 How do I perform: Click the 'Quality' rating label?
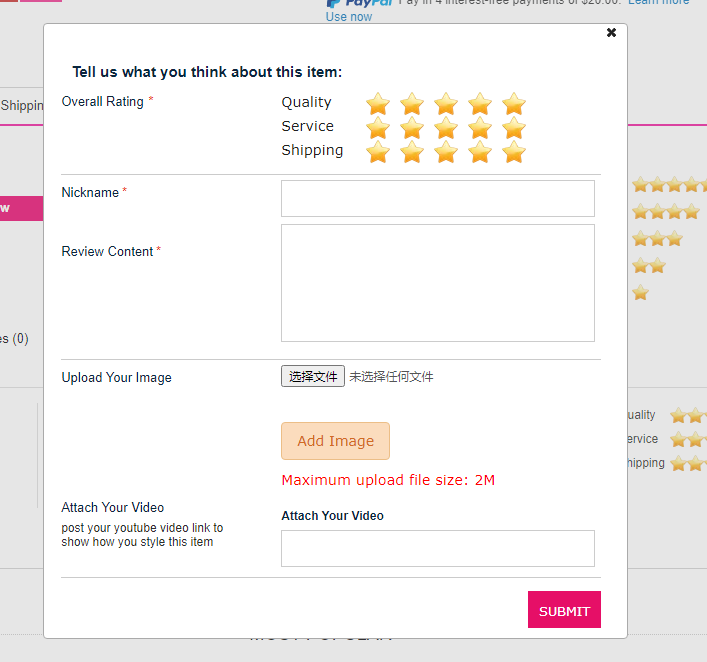tap(306, 102)
